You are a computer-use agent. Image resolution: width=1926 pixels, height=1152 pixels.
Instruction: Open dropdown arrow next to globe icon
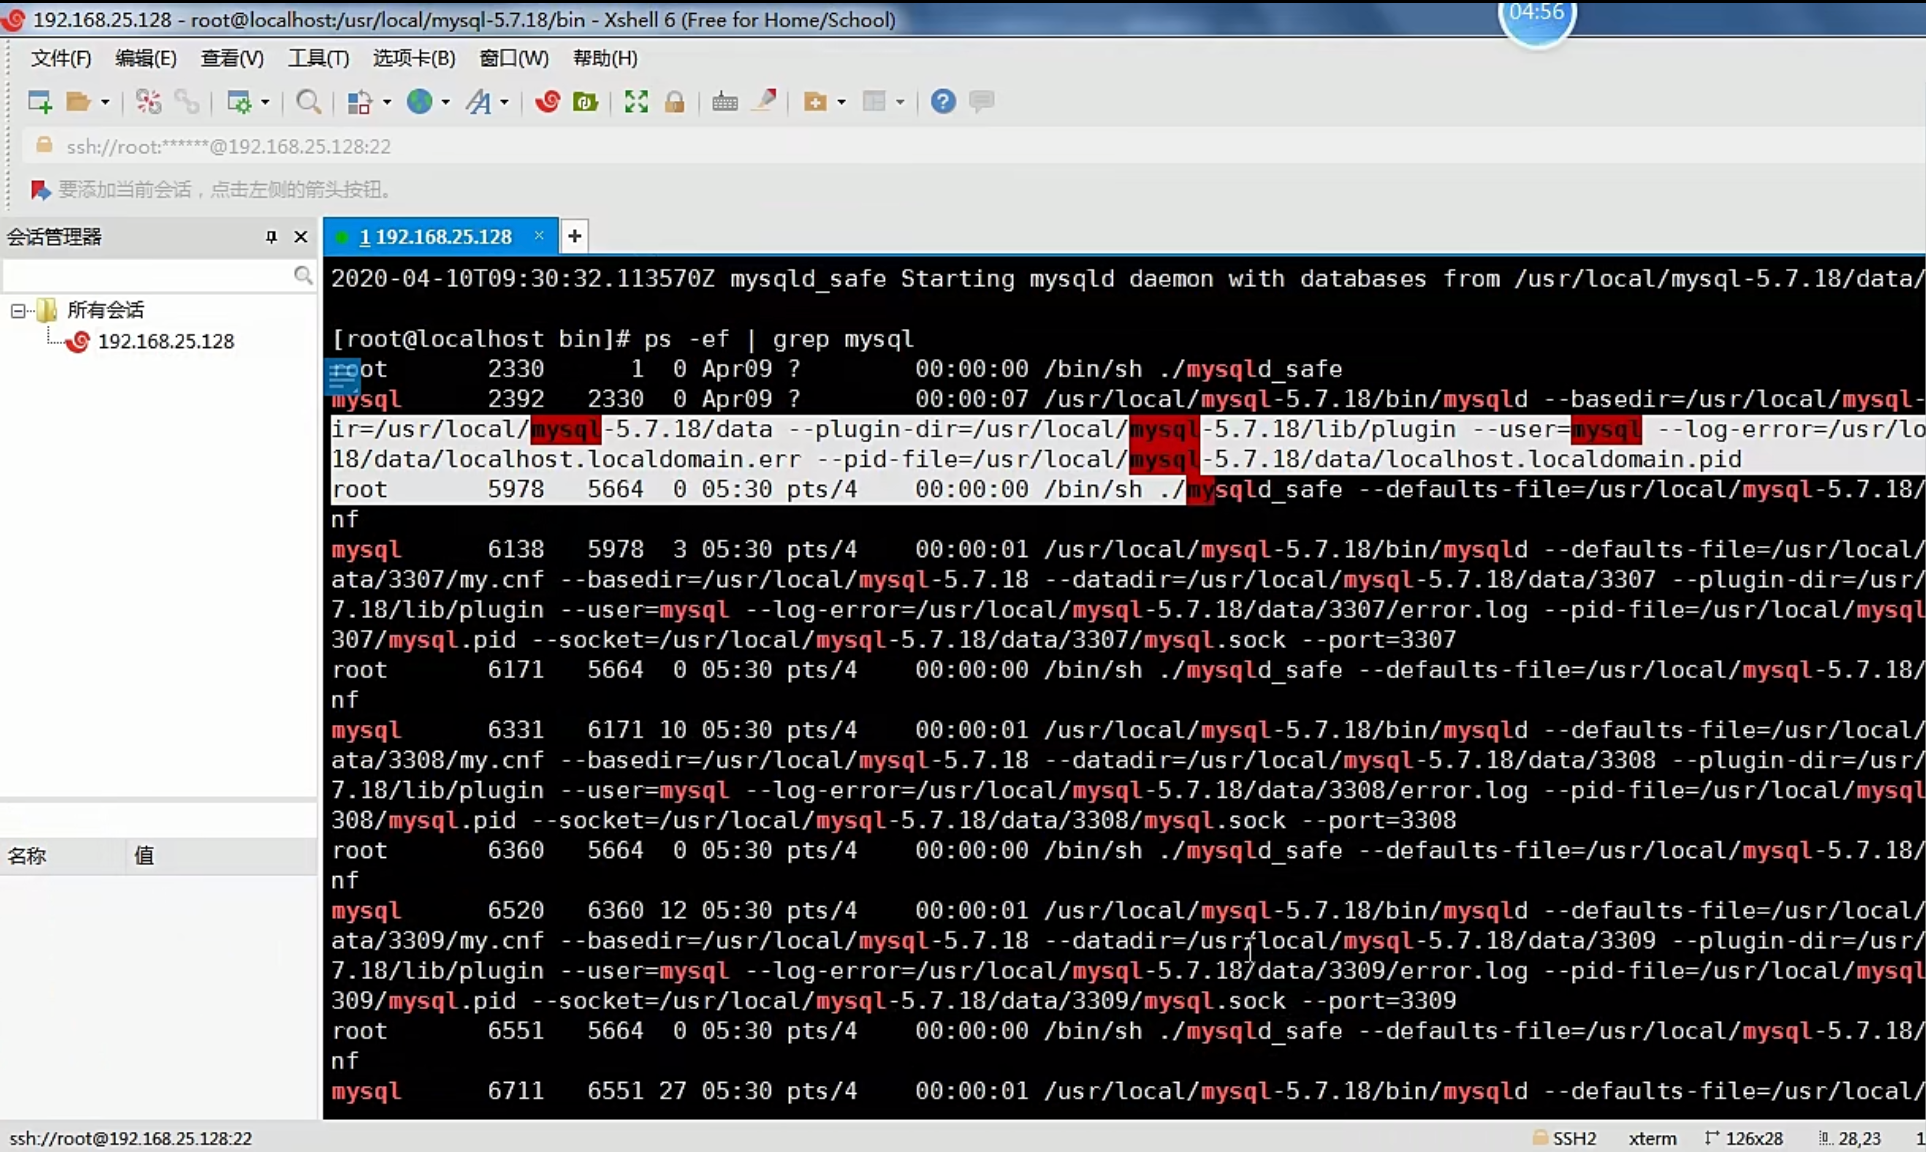(445, 101)
